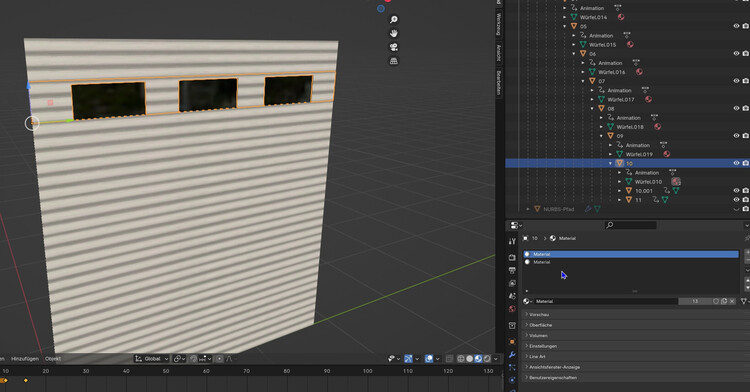This screenshot has width=750, height=392.
Task: Open the Hinzufügen menu
Action: click(x=24, y=359)
